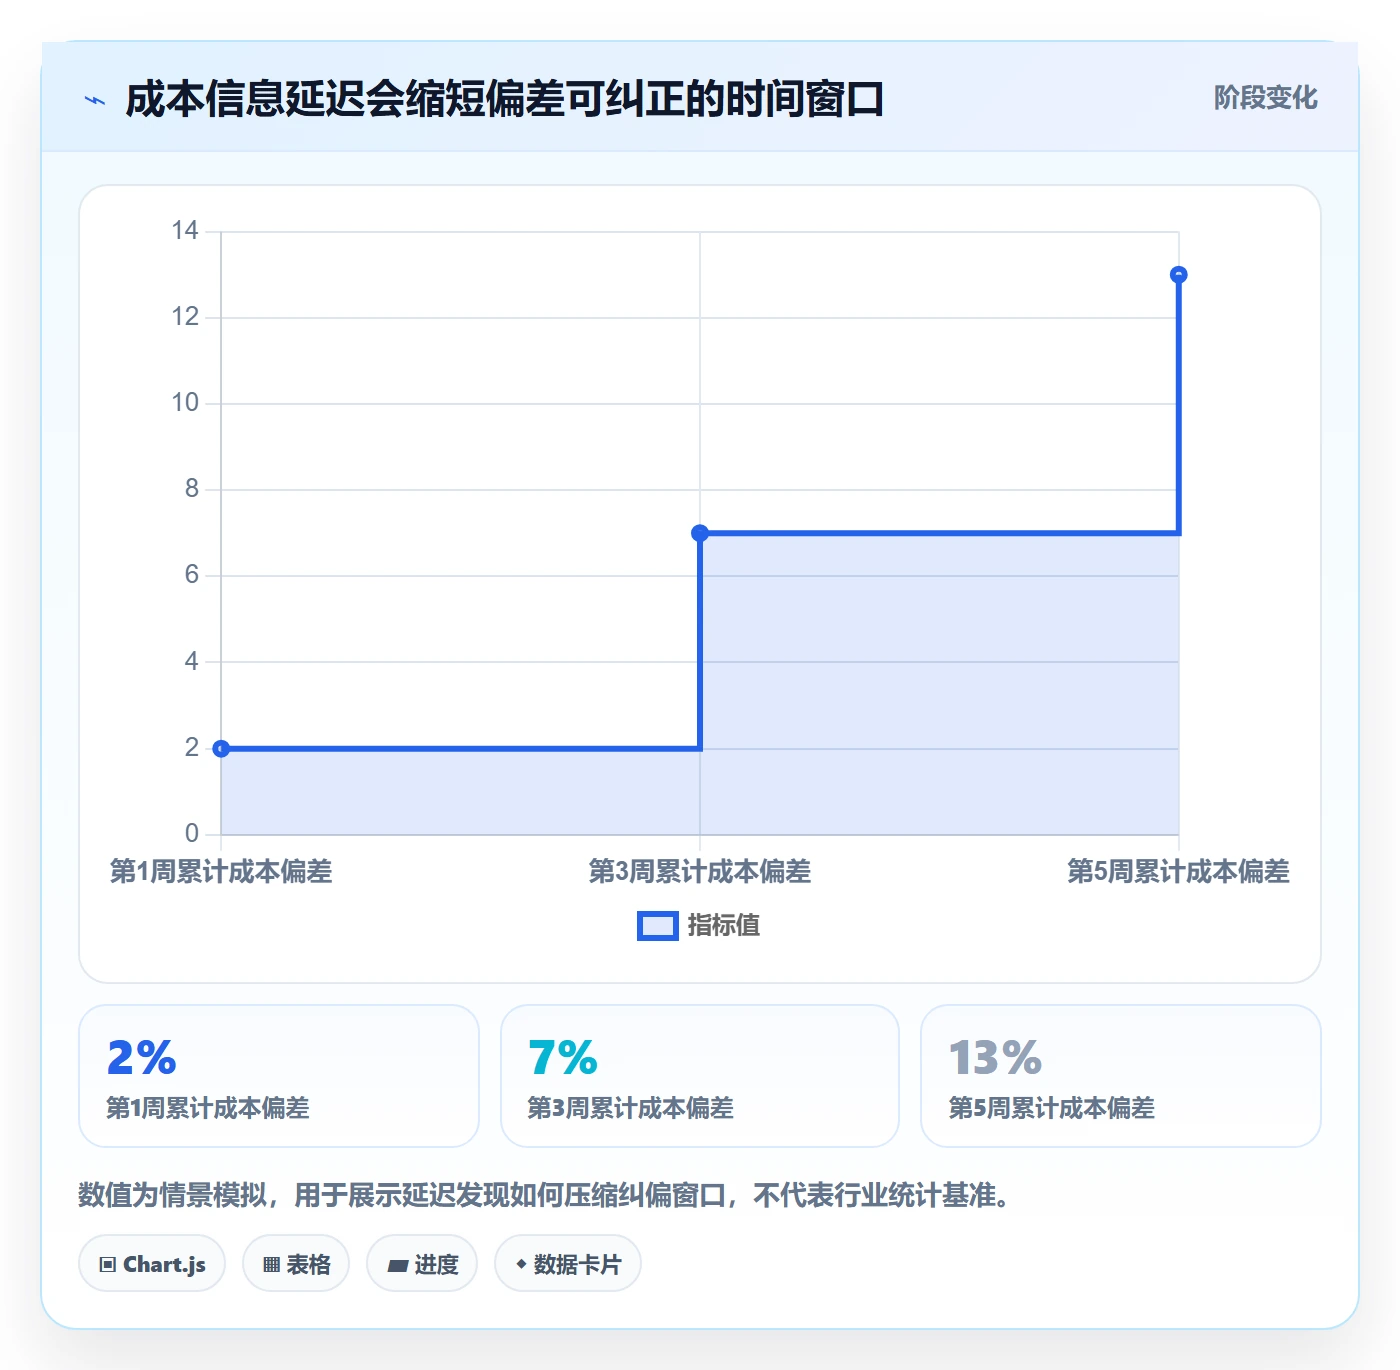Image resolution: width=1400 pixels, height=1370 pixels.
Task: Toggle the 指标值 legend color swatch
Action: click(658, 926)
